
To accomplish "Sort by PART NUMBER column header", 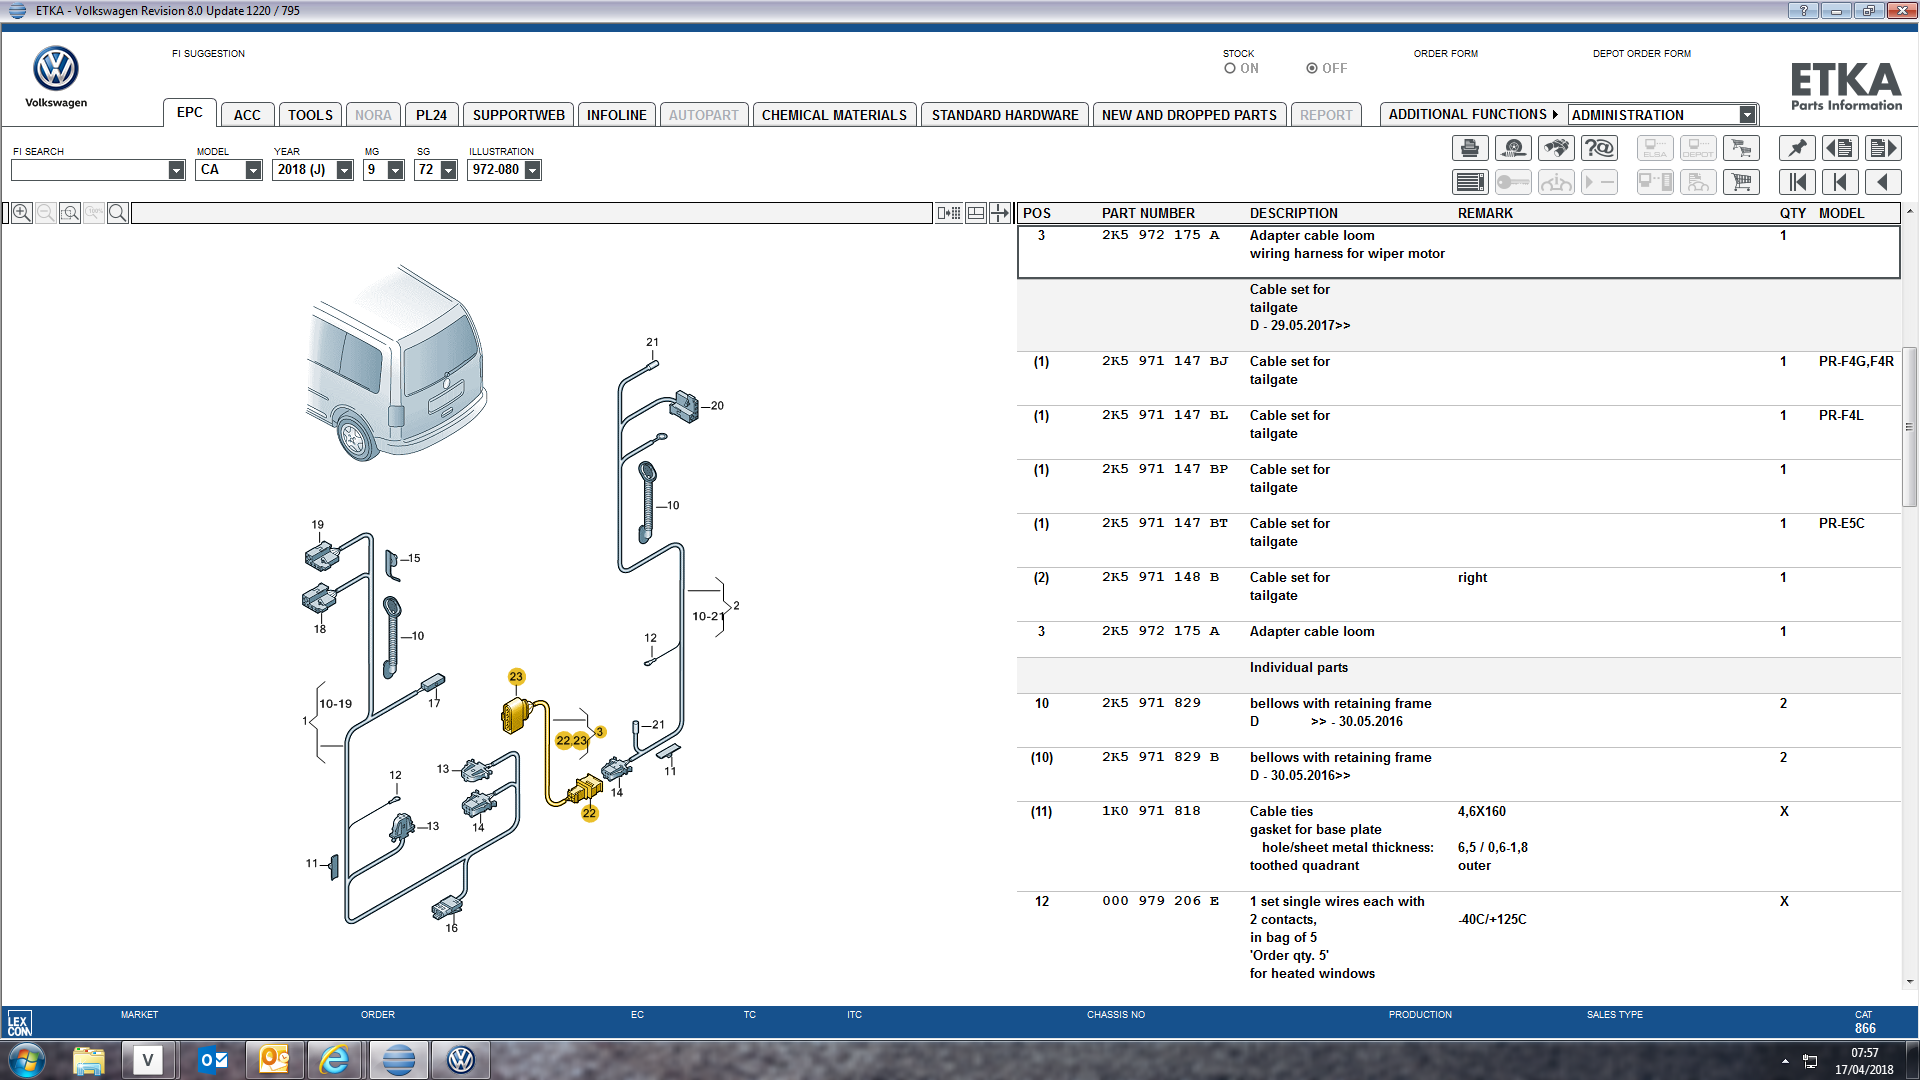I will click(x=1148, y=213).
